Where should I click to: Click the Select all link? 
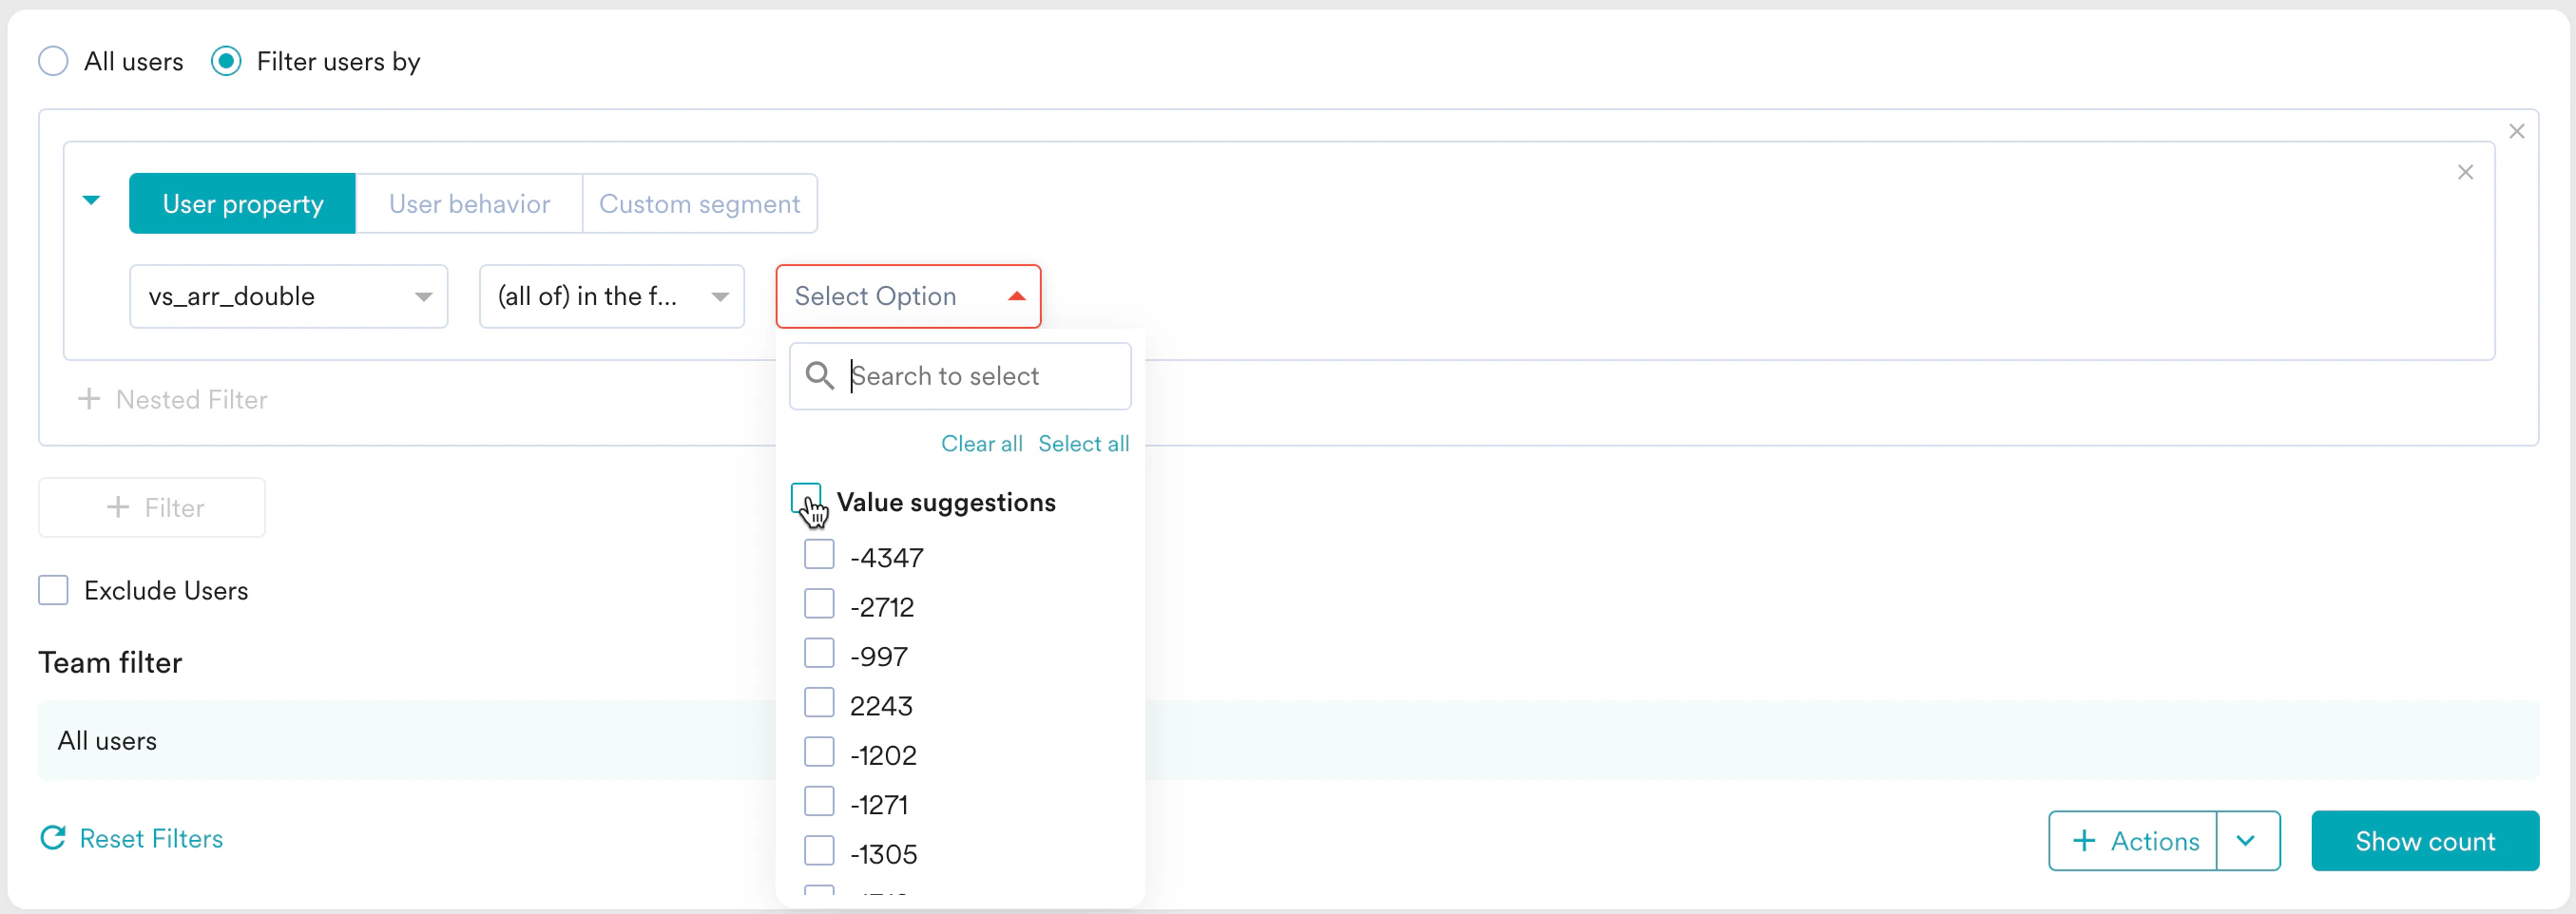pyautogui.click(x=1084, y=443)
